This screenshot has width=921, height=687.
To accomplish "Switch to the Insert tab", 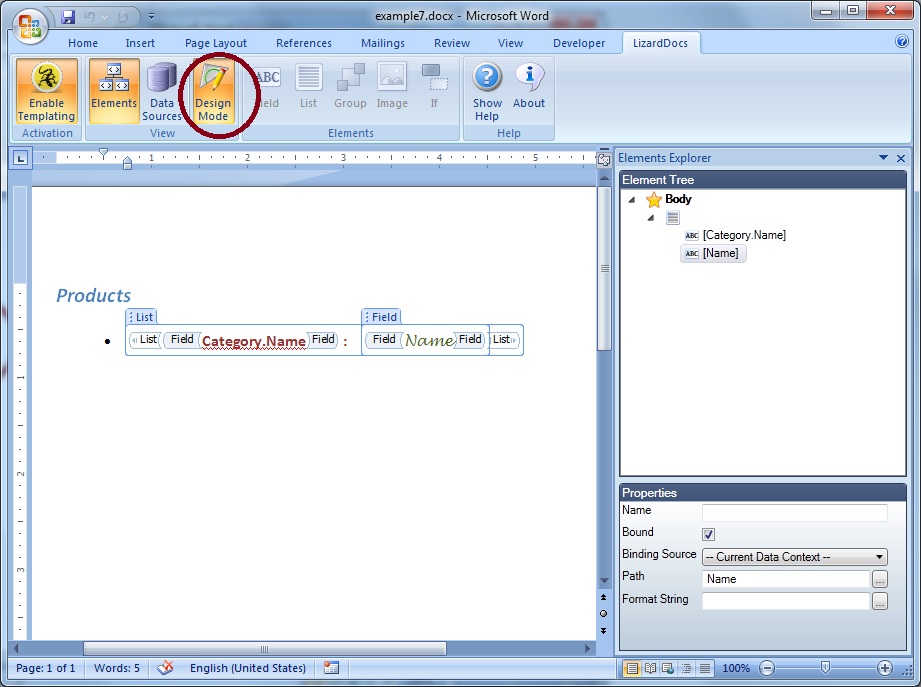I will [140, 43].
